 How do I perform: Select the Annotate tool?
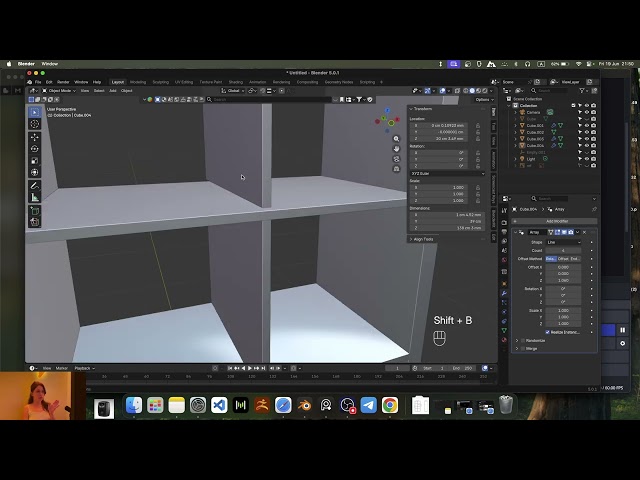click(x=35, y=186)
